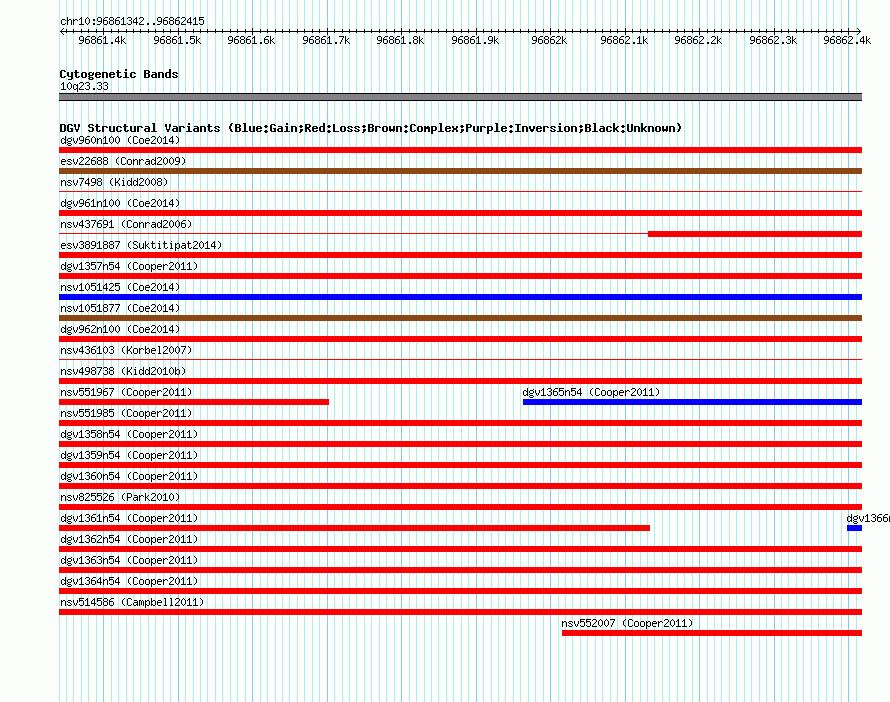Viewport: 890px width, 702px height.
Task: Click the brown nsv1051877 complex bar
Action: point(460,318)
